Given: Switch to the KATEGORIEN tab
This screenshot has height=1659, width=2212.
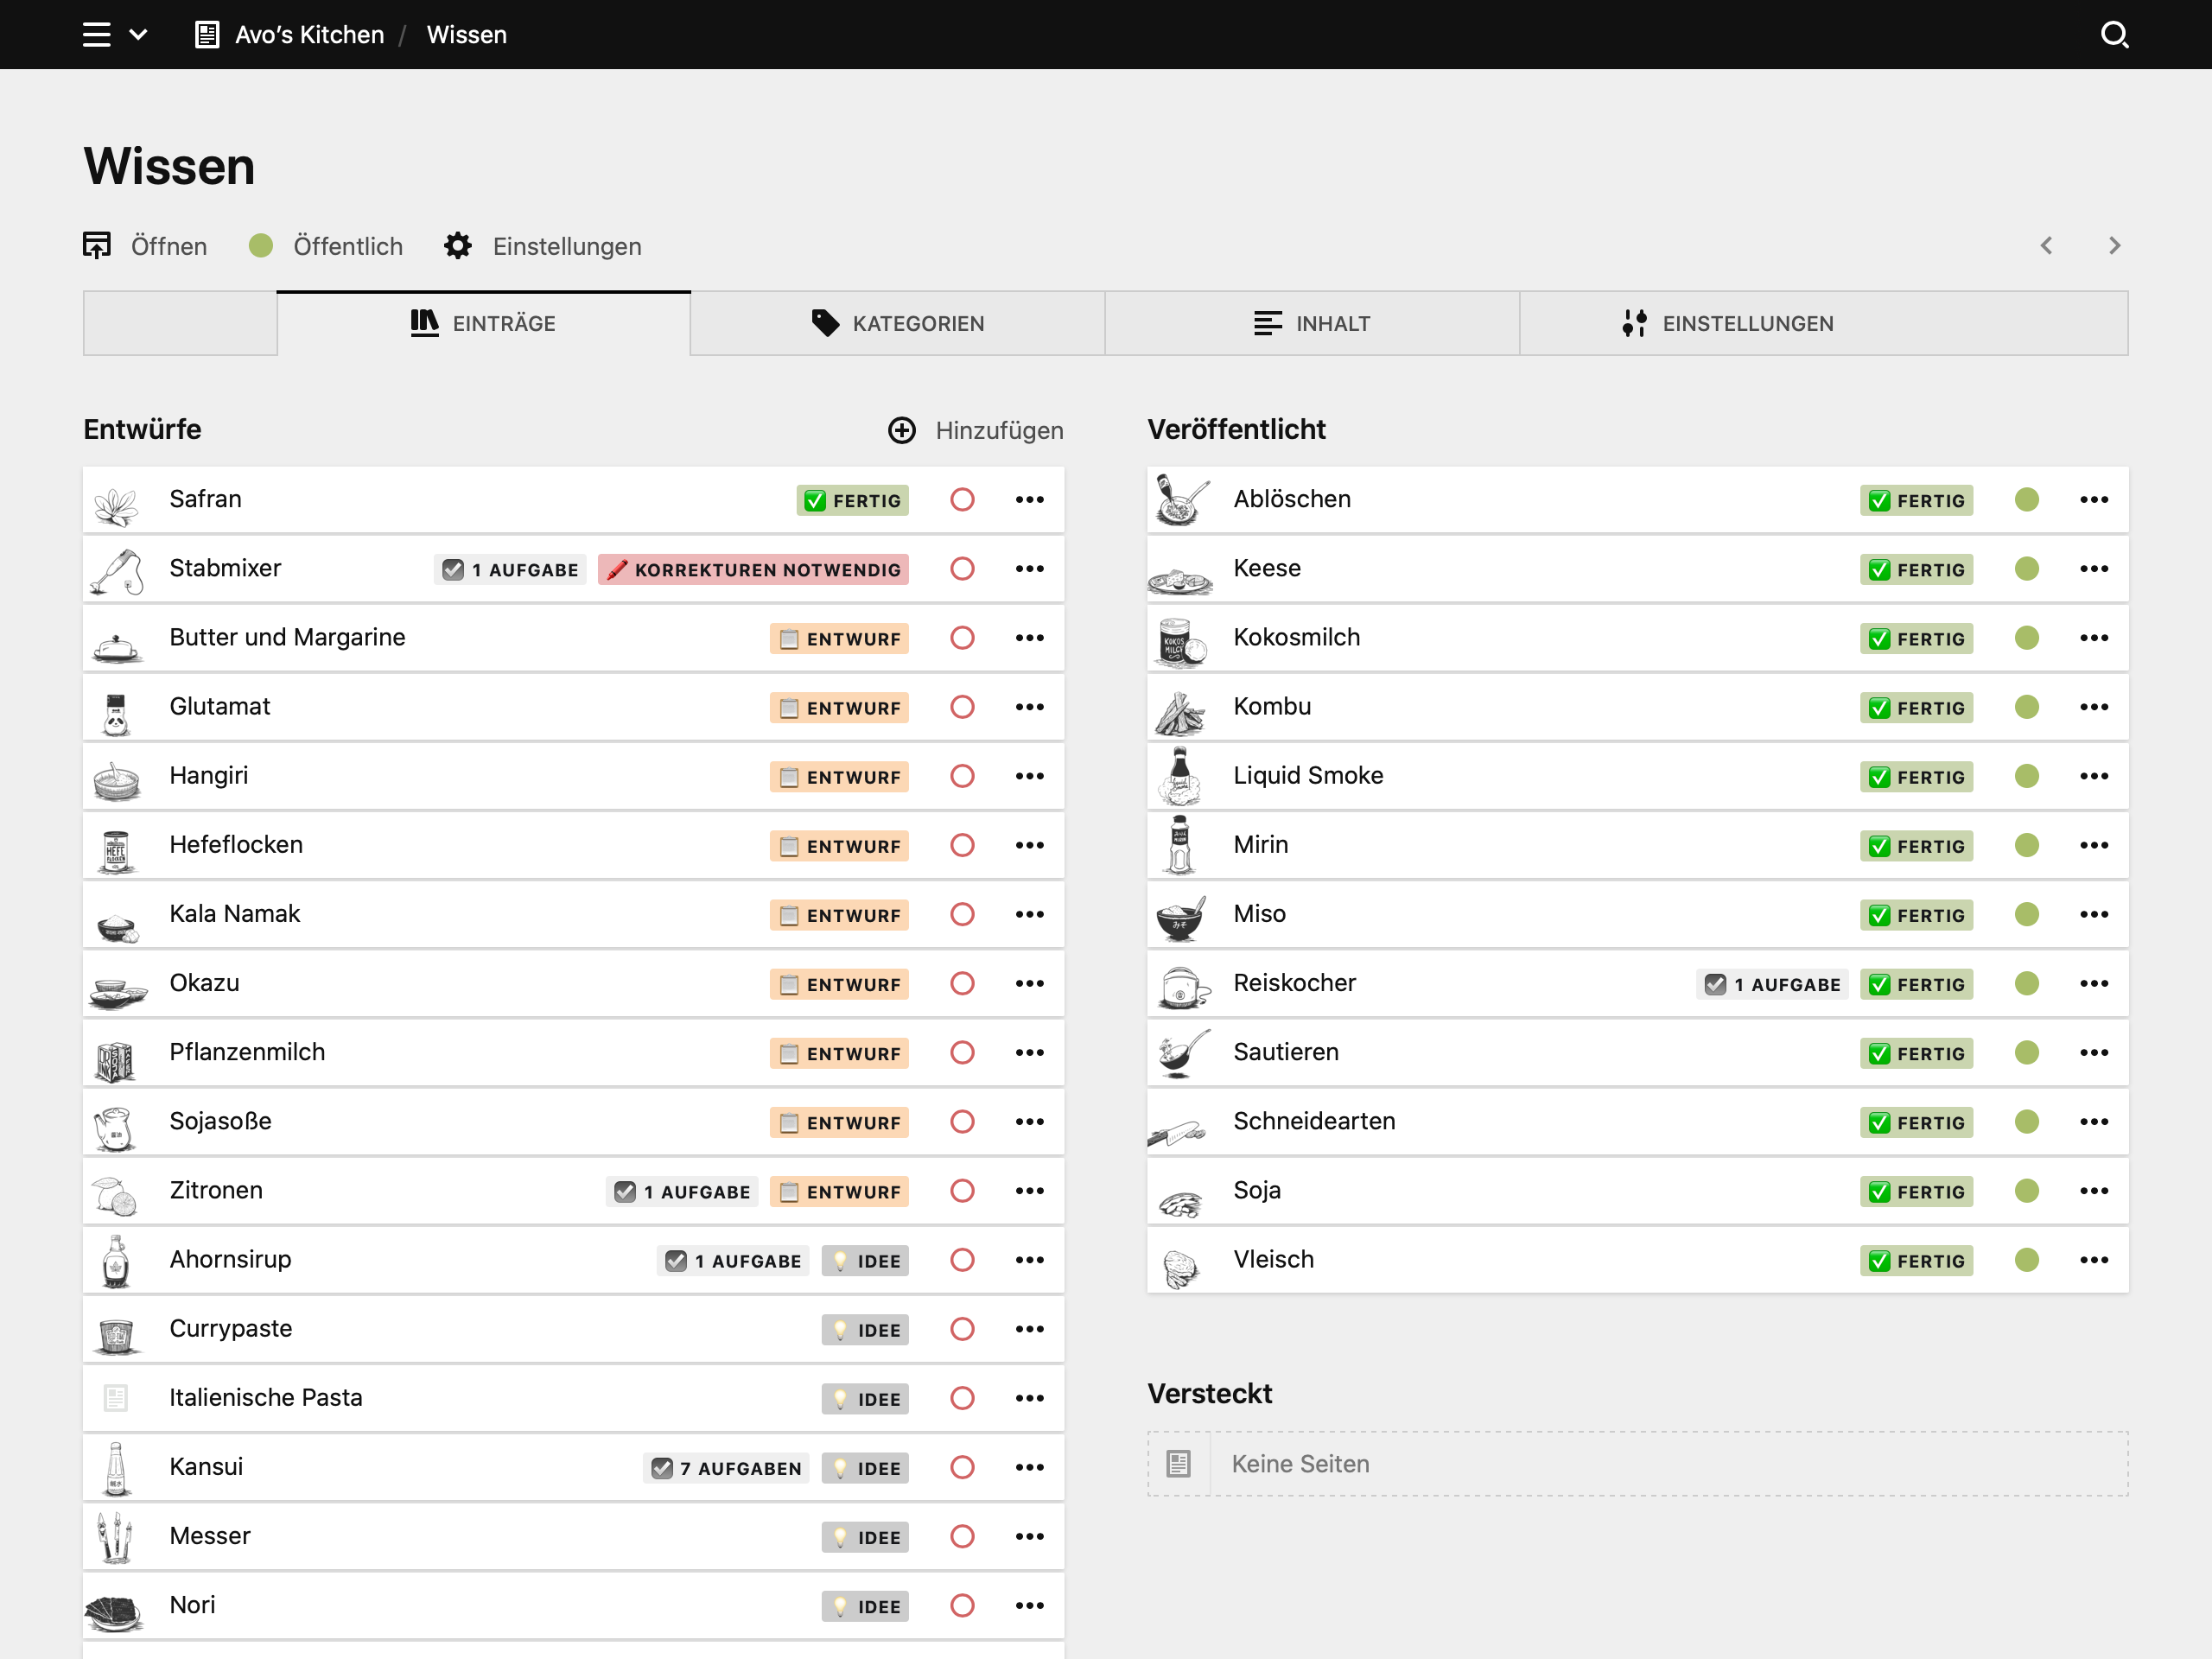Looking at the screenshot, I should [897, 322].
